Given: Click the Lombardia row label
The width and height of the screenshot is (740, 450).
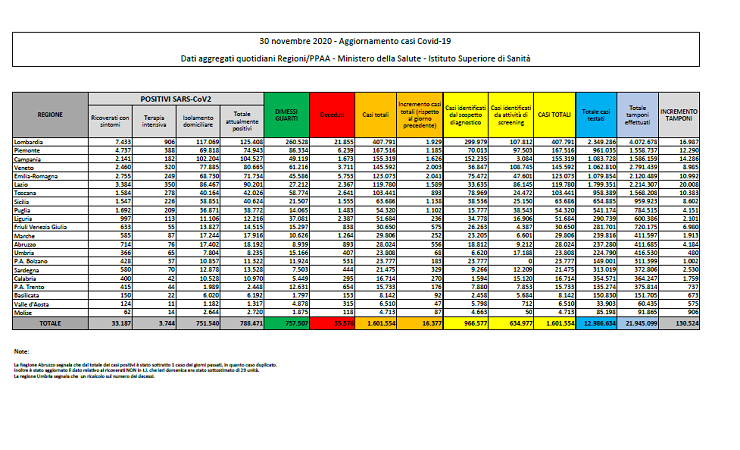Looking at the screenshot, I should 30,142.
